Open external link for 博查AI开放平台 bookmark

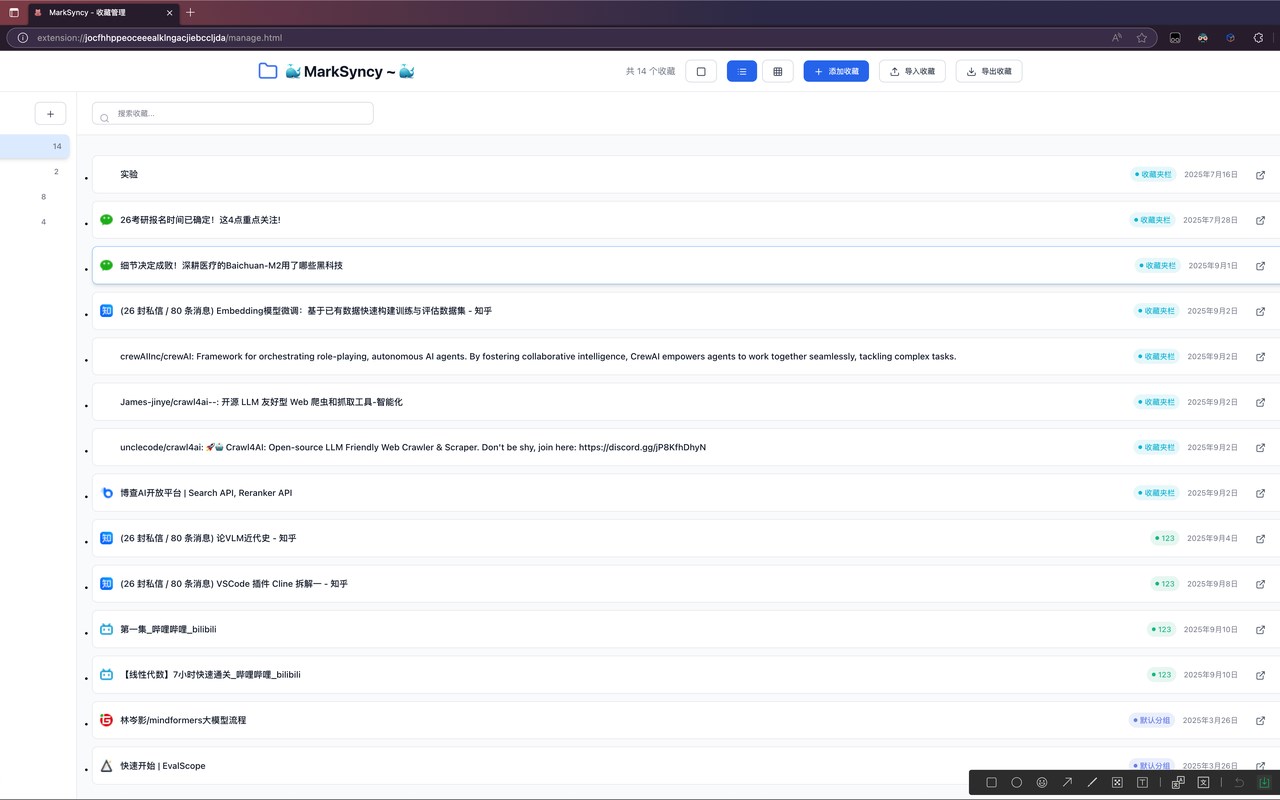(x=1260, y=493)
